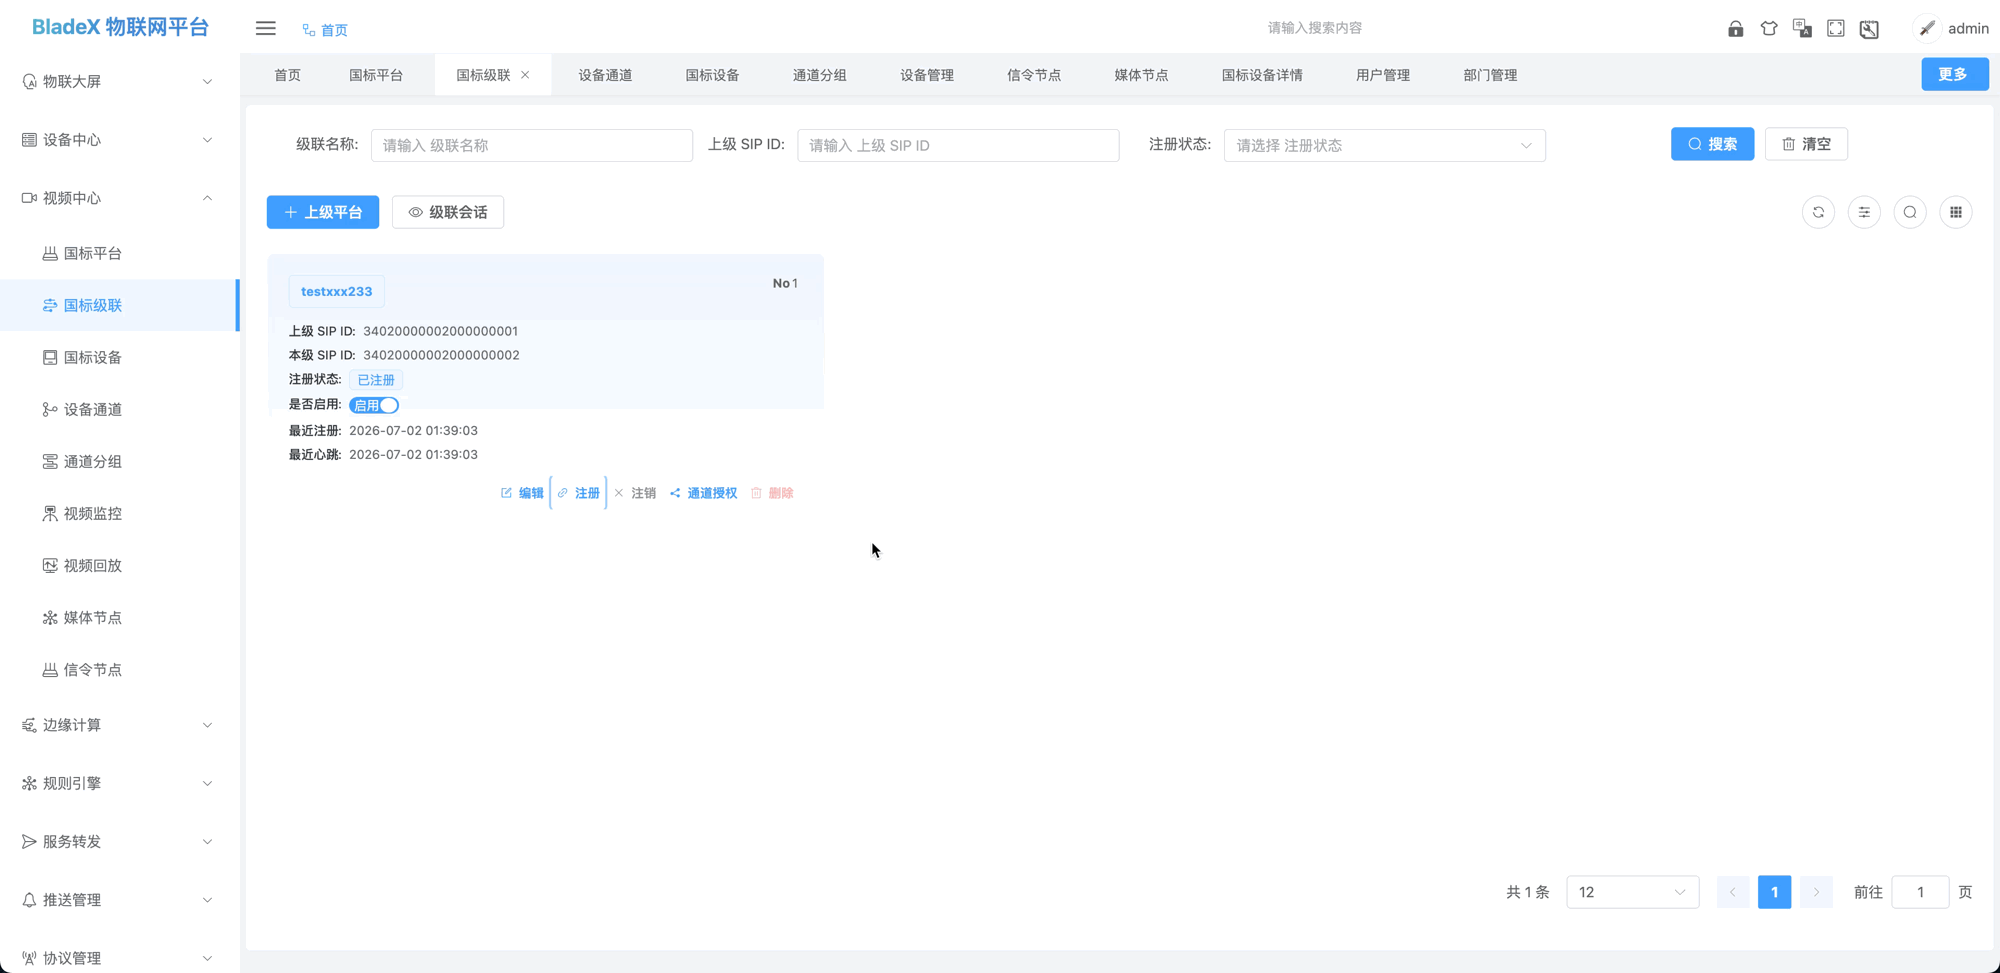Open the theme shirt icon

[1769, 29]
